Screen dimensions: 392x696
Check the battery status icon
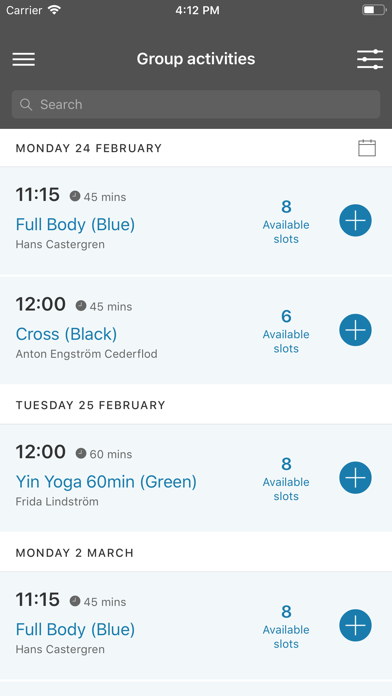[x=374, y=10]
